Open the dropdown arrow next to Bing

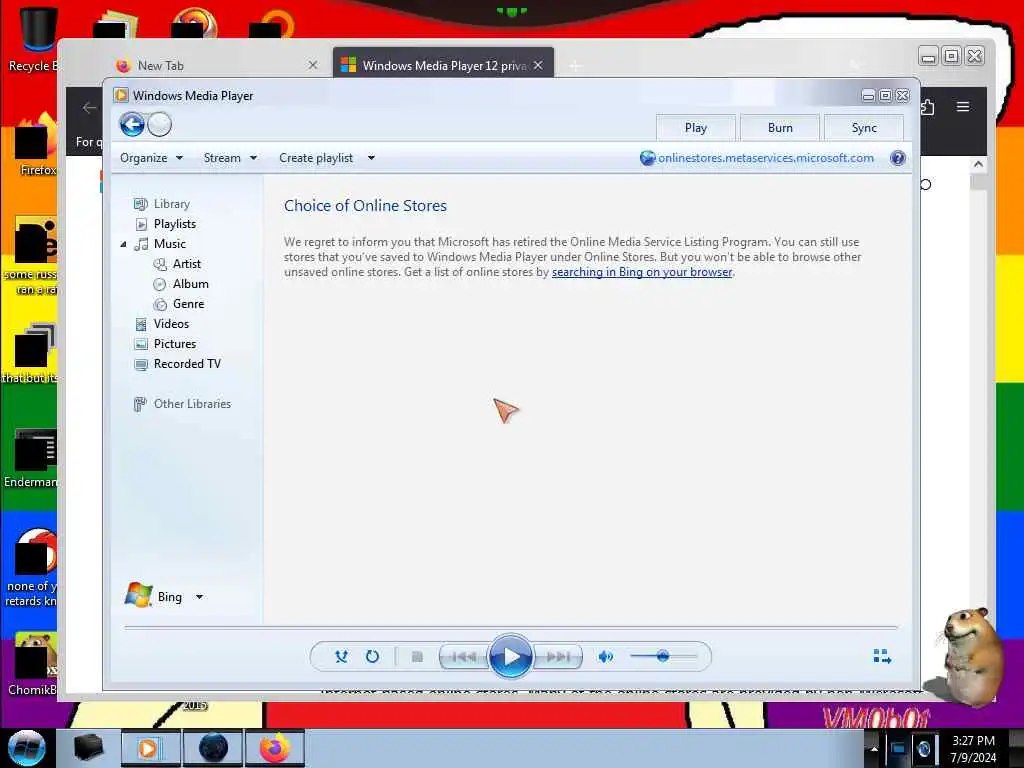click(x=199, y=597)
